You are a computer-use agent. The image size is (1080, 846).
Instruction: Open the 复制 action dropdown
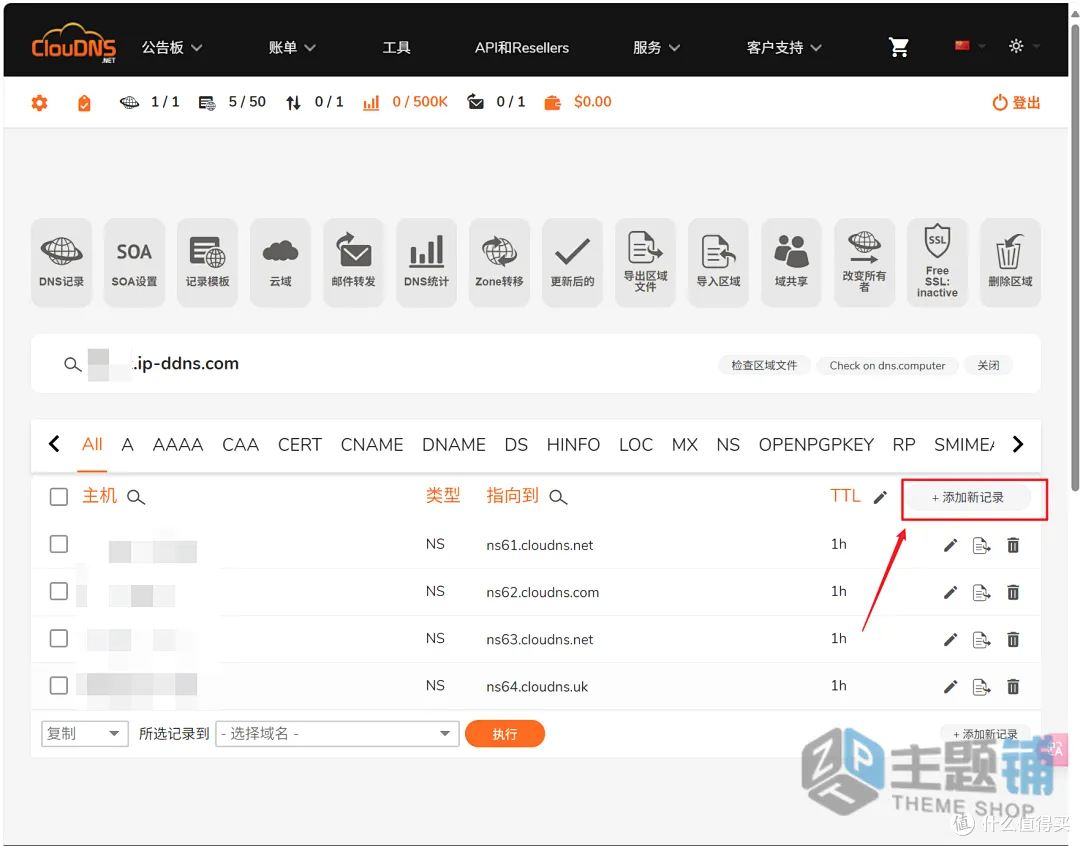tap(85, 734)
